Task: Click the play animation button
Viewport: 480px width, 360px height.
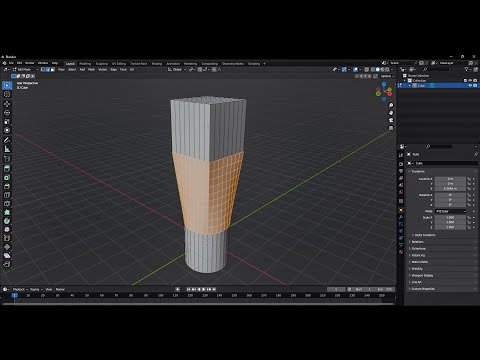Action: click(204, 289)
